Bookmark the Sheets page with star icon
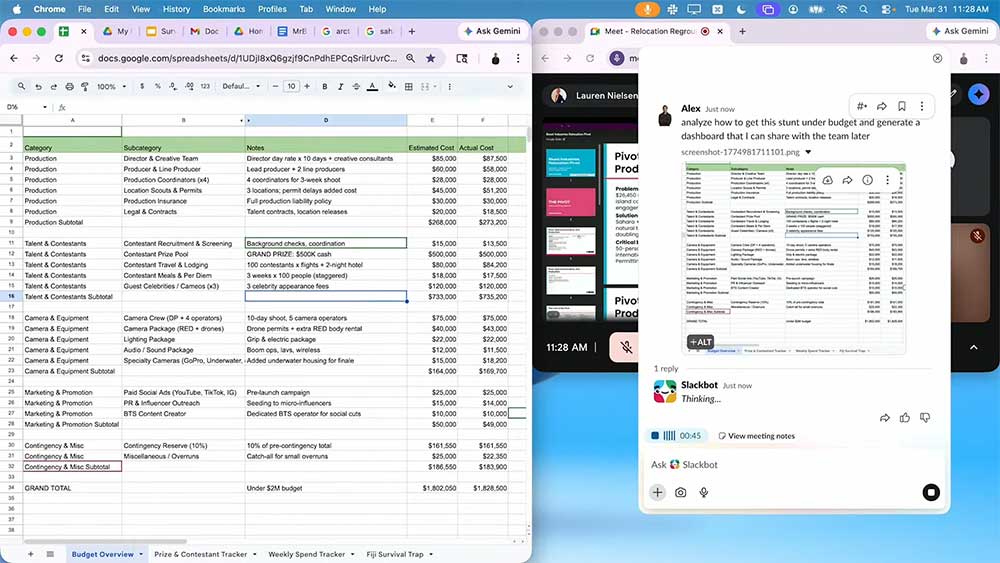The height and width of the screenshot is (563, 1000). (x=431, y=58)
